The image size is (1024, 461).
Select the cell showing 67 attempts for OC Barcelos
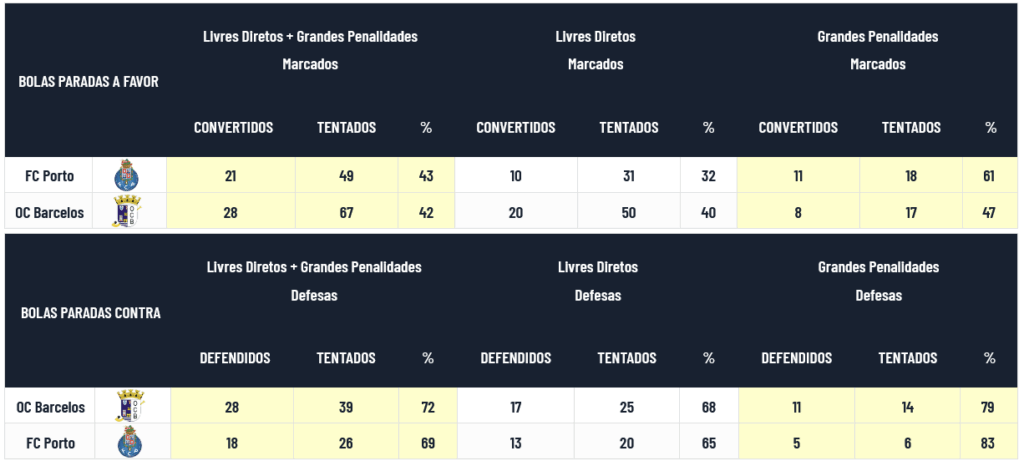(347, 211)
